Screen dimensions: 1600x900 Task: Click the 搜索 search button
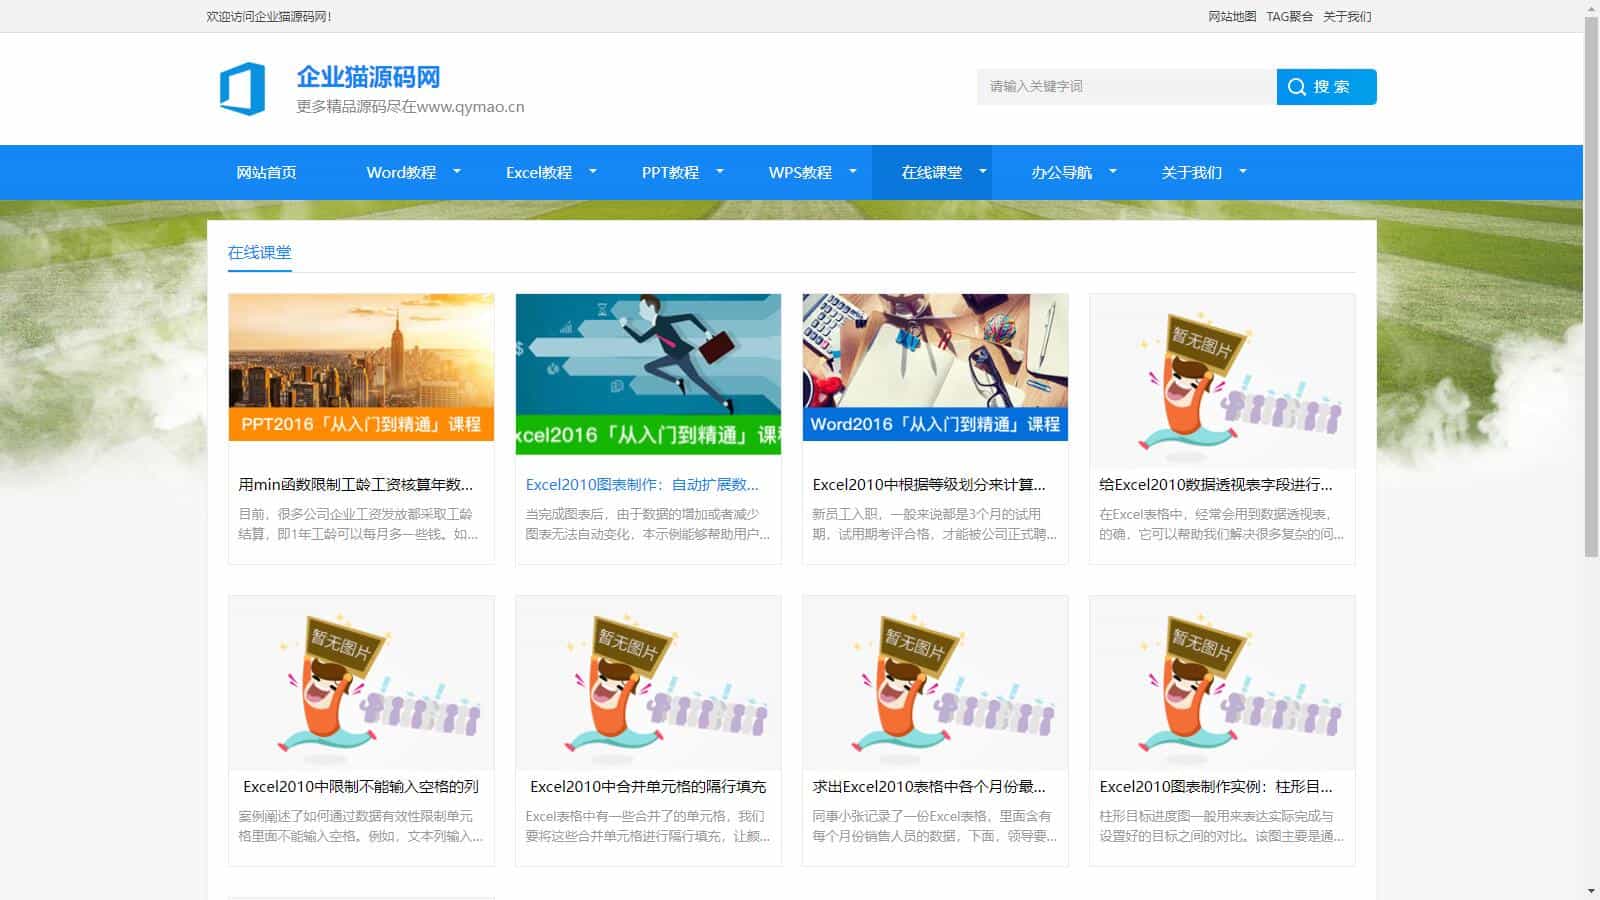pos(1326,87)
